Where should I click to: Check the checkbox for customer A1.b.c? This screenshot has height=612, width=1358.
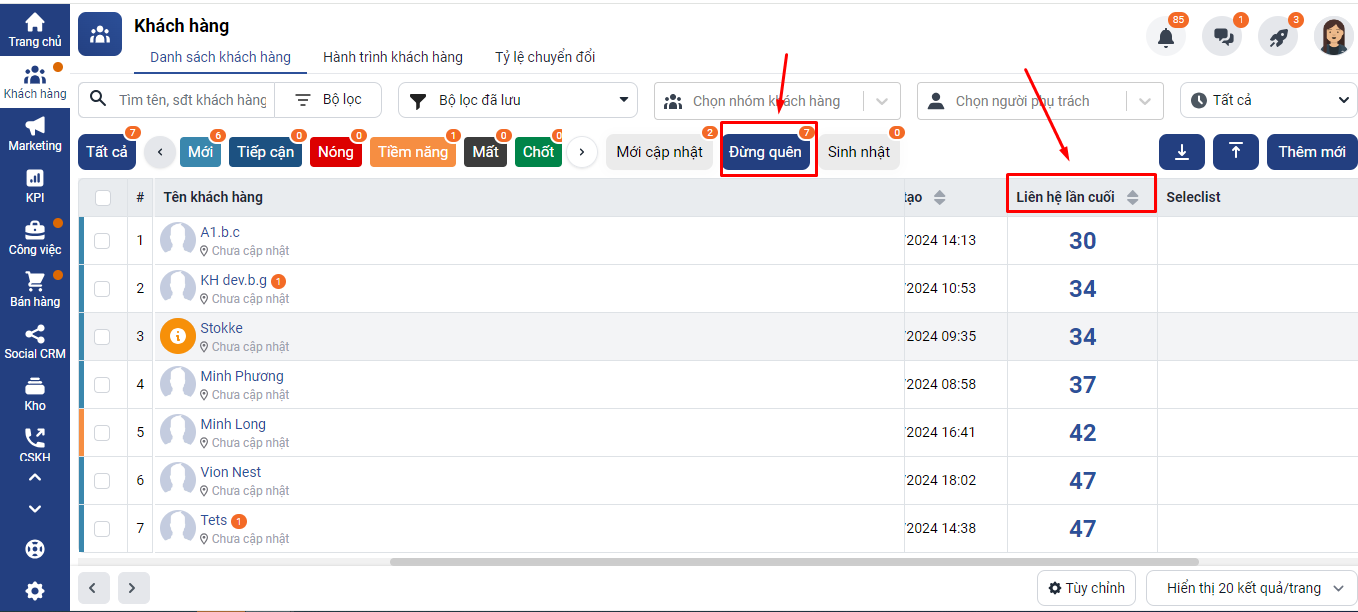click(104, 239)
